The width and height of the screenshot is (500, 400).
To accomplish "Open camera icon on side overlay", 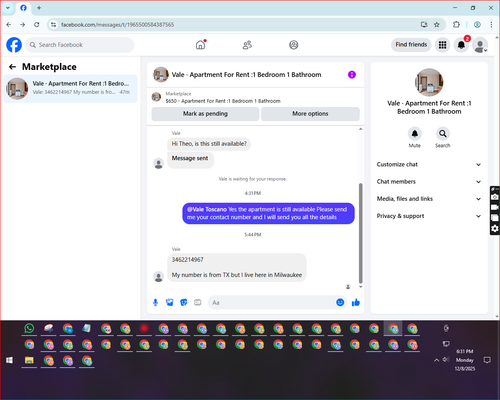I will pos(495,197).
